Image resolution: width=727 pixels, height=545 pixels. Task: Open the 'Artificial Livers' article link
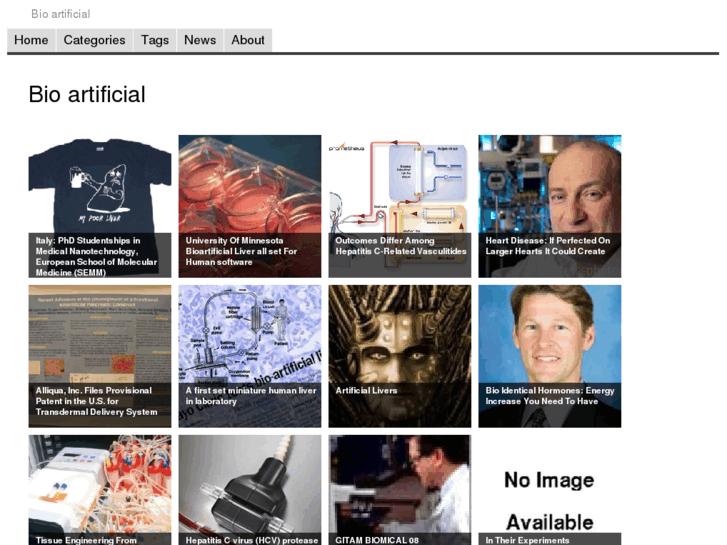[x=366, y=391]
